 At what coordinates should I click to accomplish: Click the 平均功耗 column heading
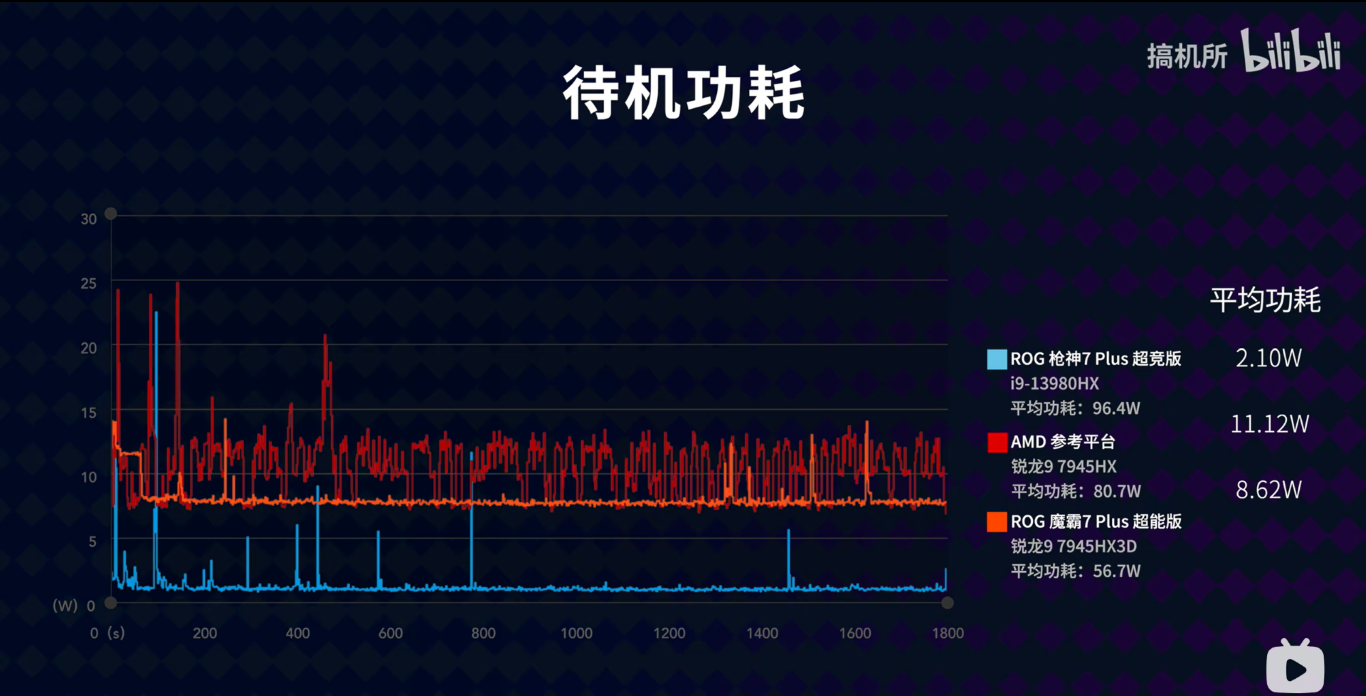click(x=1265, y=300)
